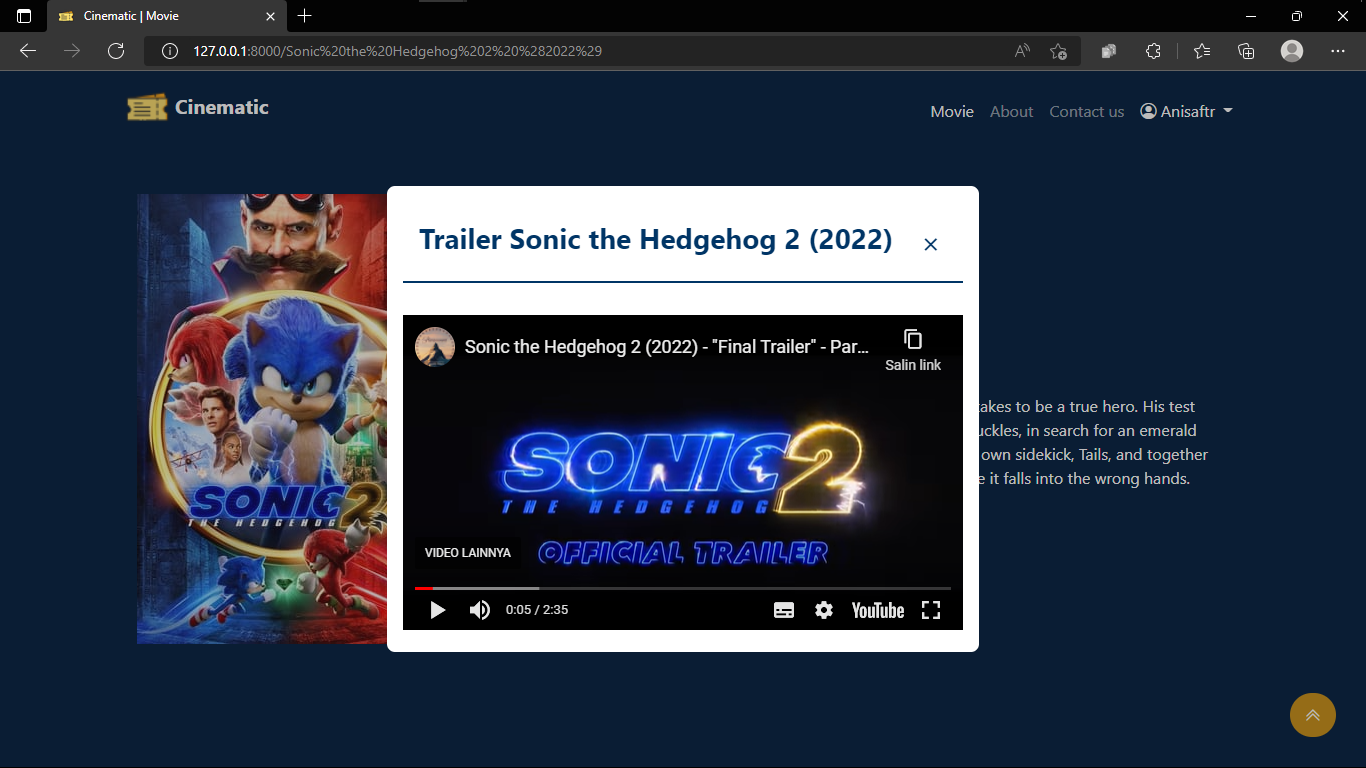The height and width of the screenshot is (768, 1366).
Task: Close the trailer modal with X
Action: pos(930,245)
